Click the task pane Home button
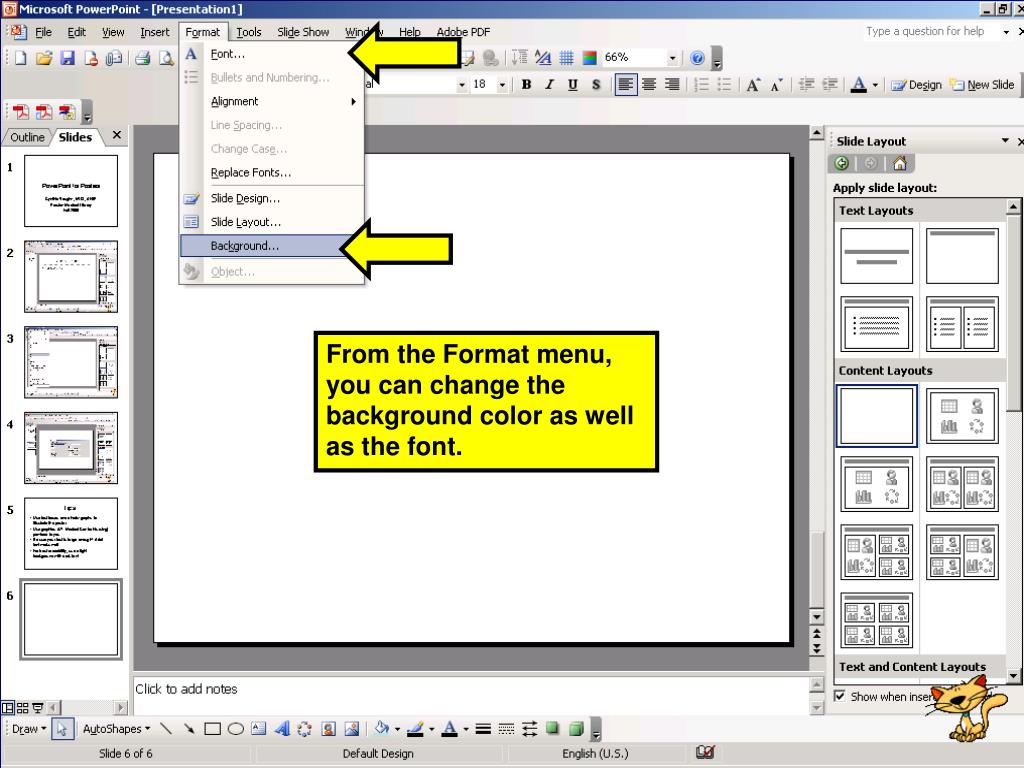Image resolution: width=1024 pixels, height=768 pixels. (x=899, y=163)
